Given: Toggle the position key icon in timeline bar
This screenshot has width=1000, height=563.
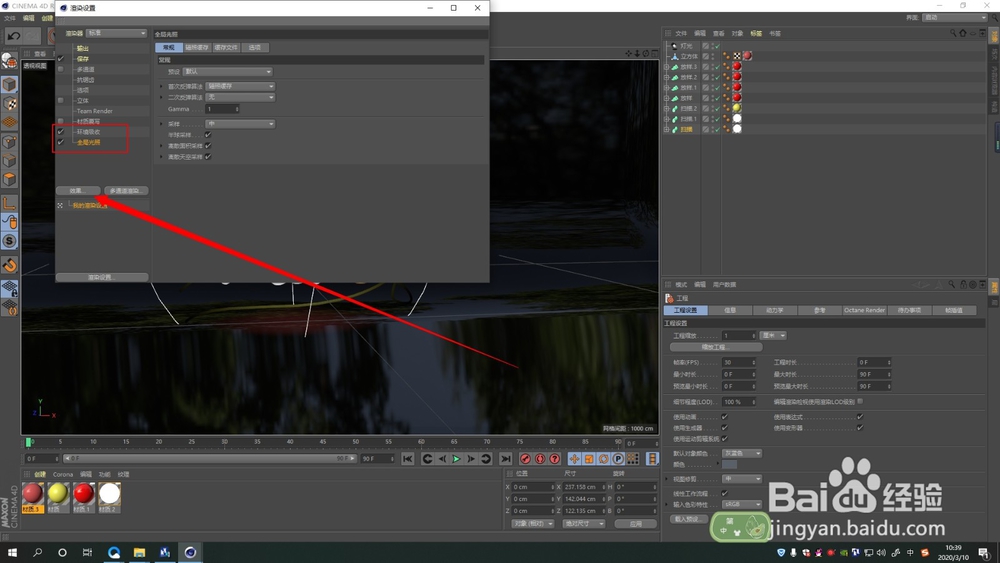Looking at the screenshot, I should [575, 458].
